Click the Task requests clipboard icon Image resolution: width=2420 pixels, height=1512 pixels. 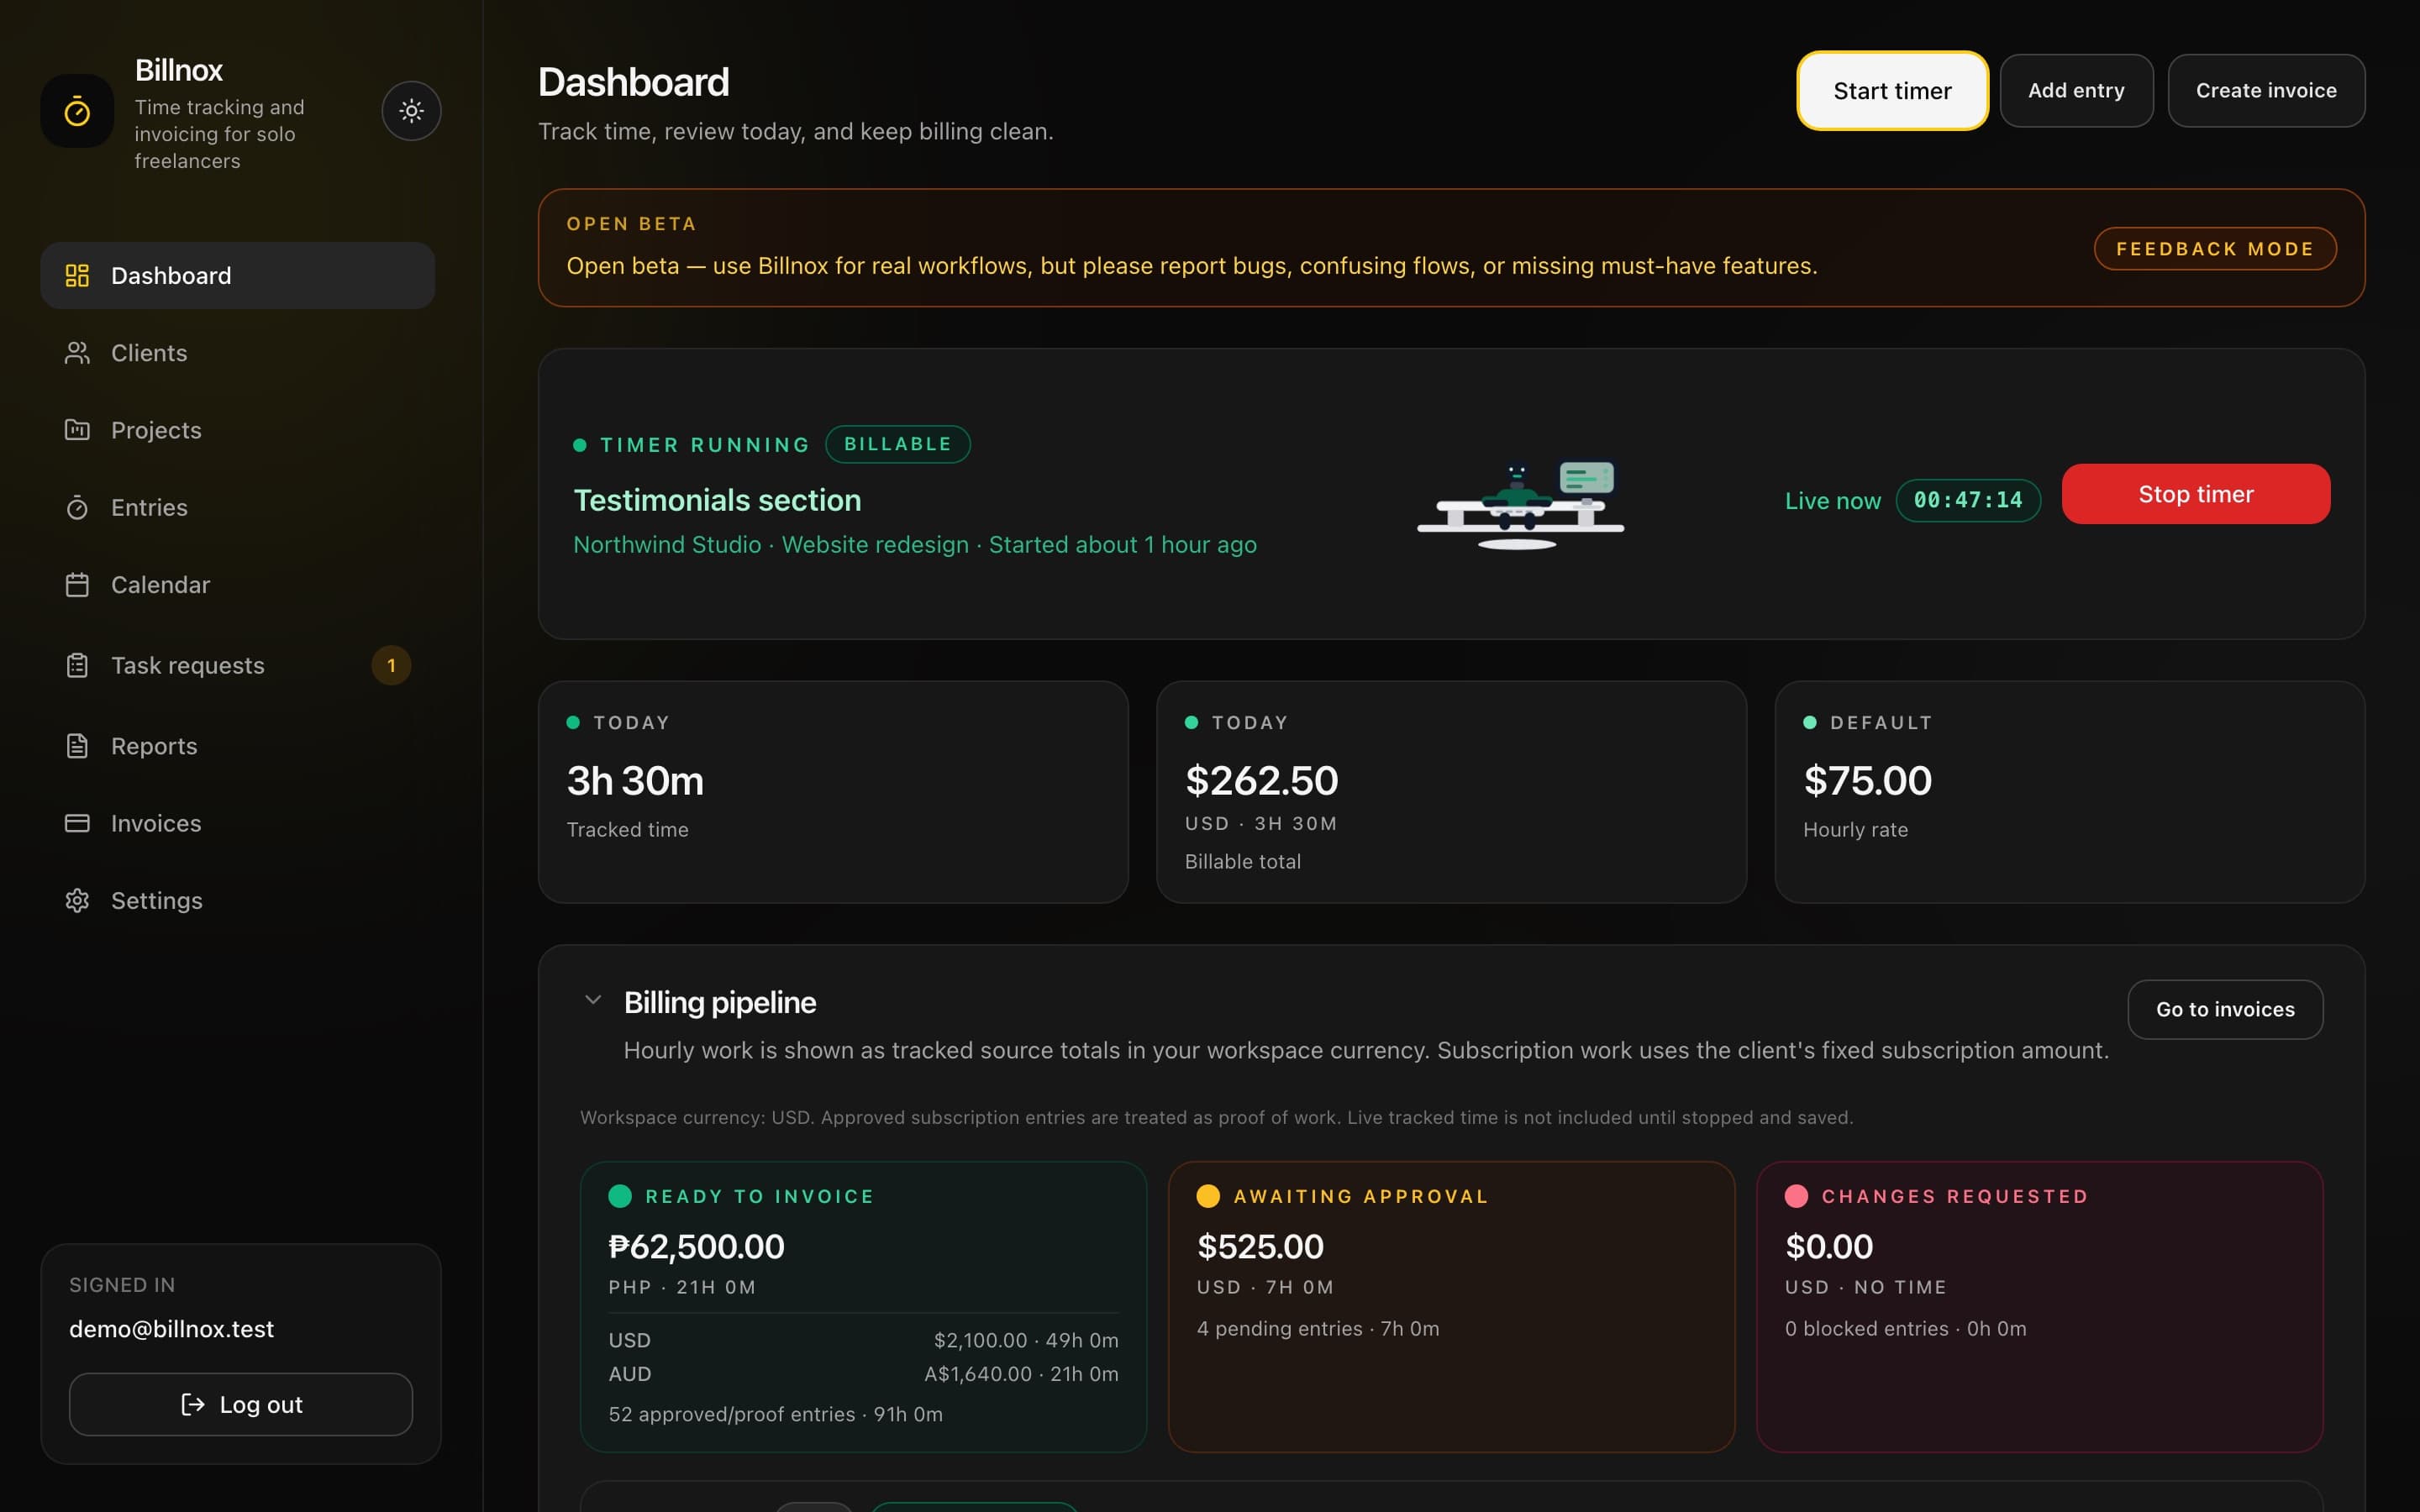point(77,665)
